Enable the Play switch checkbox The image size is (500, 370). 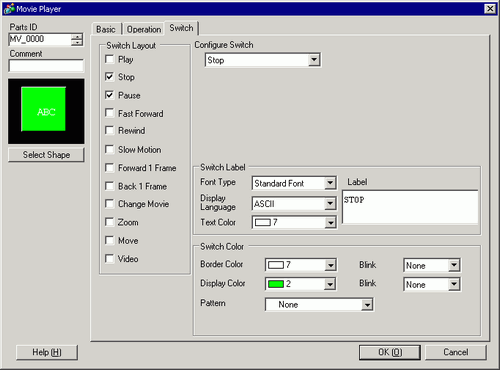point(109,59)
